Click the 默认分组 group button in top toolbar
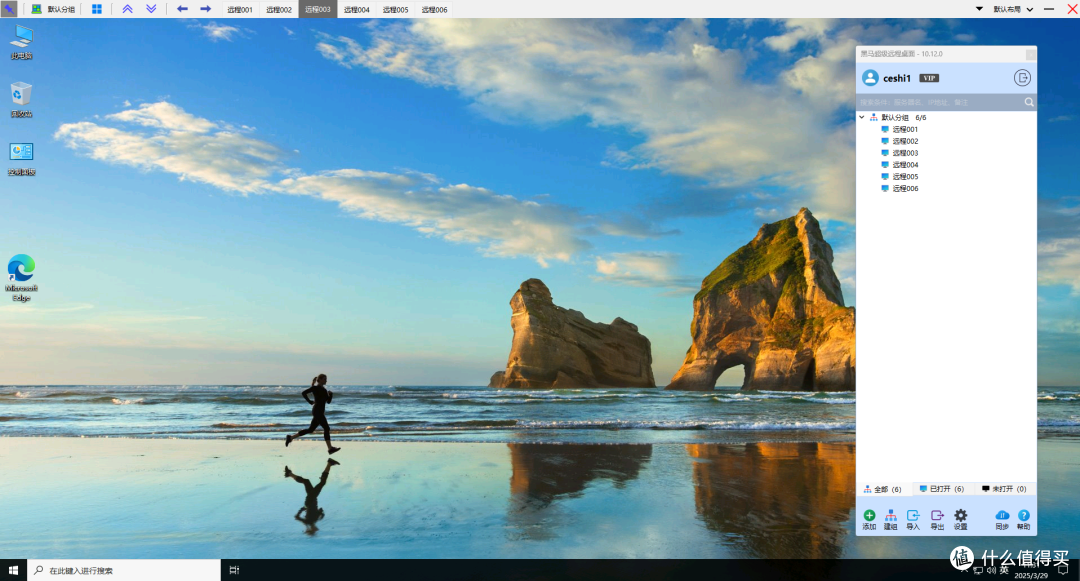1080x581 pixels. tap(53, 9)
